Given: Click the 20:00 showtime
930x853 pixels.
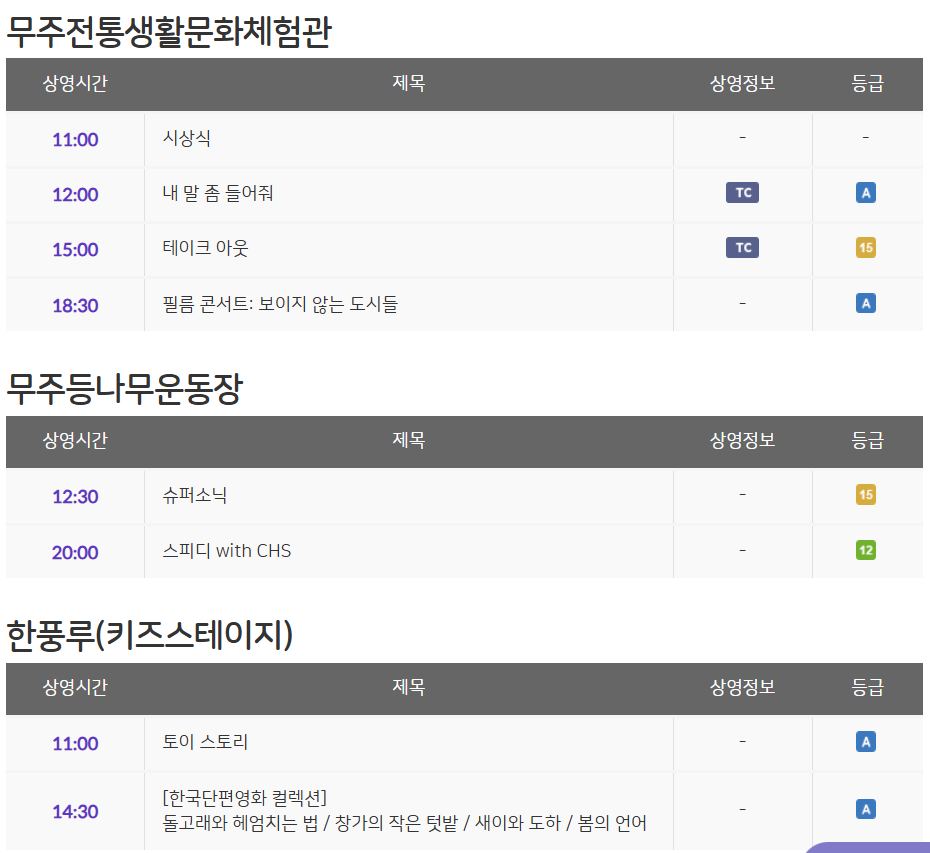Looking at the screenshot, I should 75,552.
